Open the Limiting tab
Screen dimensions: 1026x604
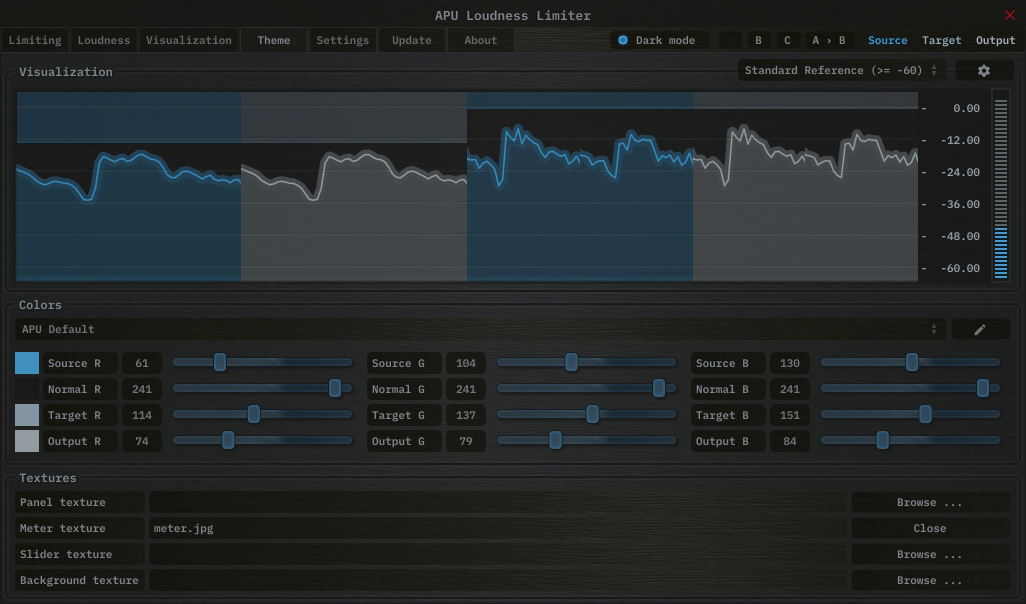35,41
